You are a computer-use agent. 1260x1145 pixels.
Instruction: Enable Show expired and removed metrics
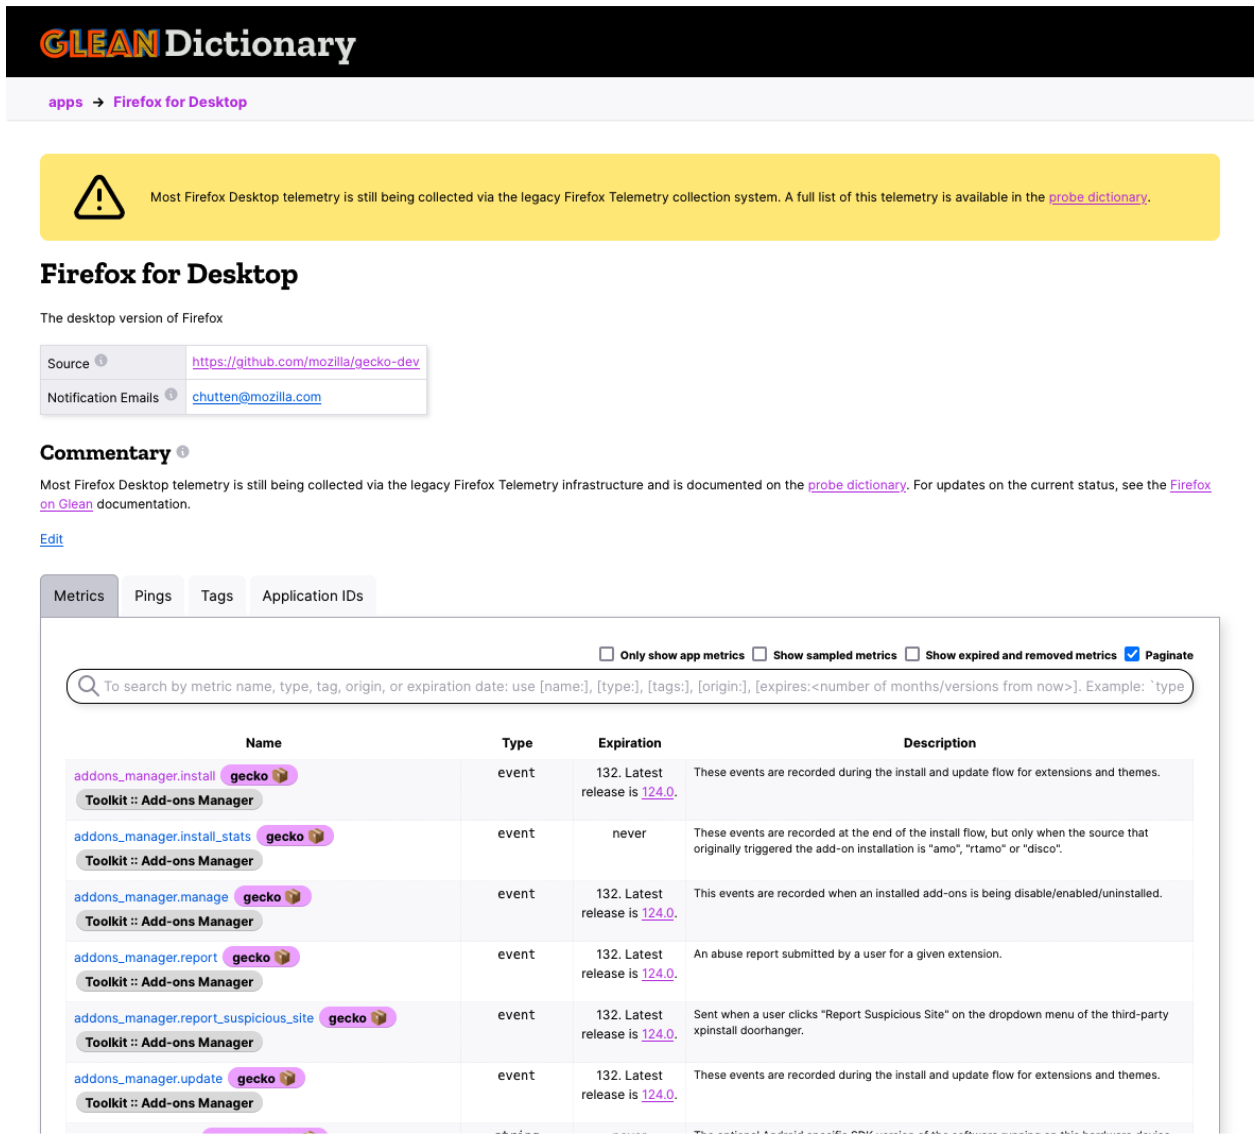pyautogui.click(x=912, y=654)
